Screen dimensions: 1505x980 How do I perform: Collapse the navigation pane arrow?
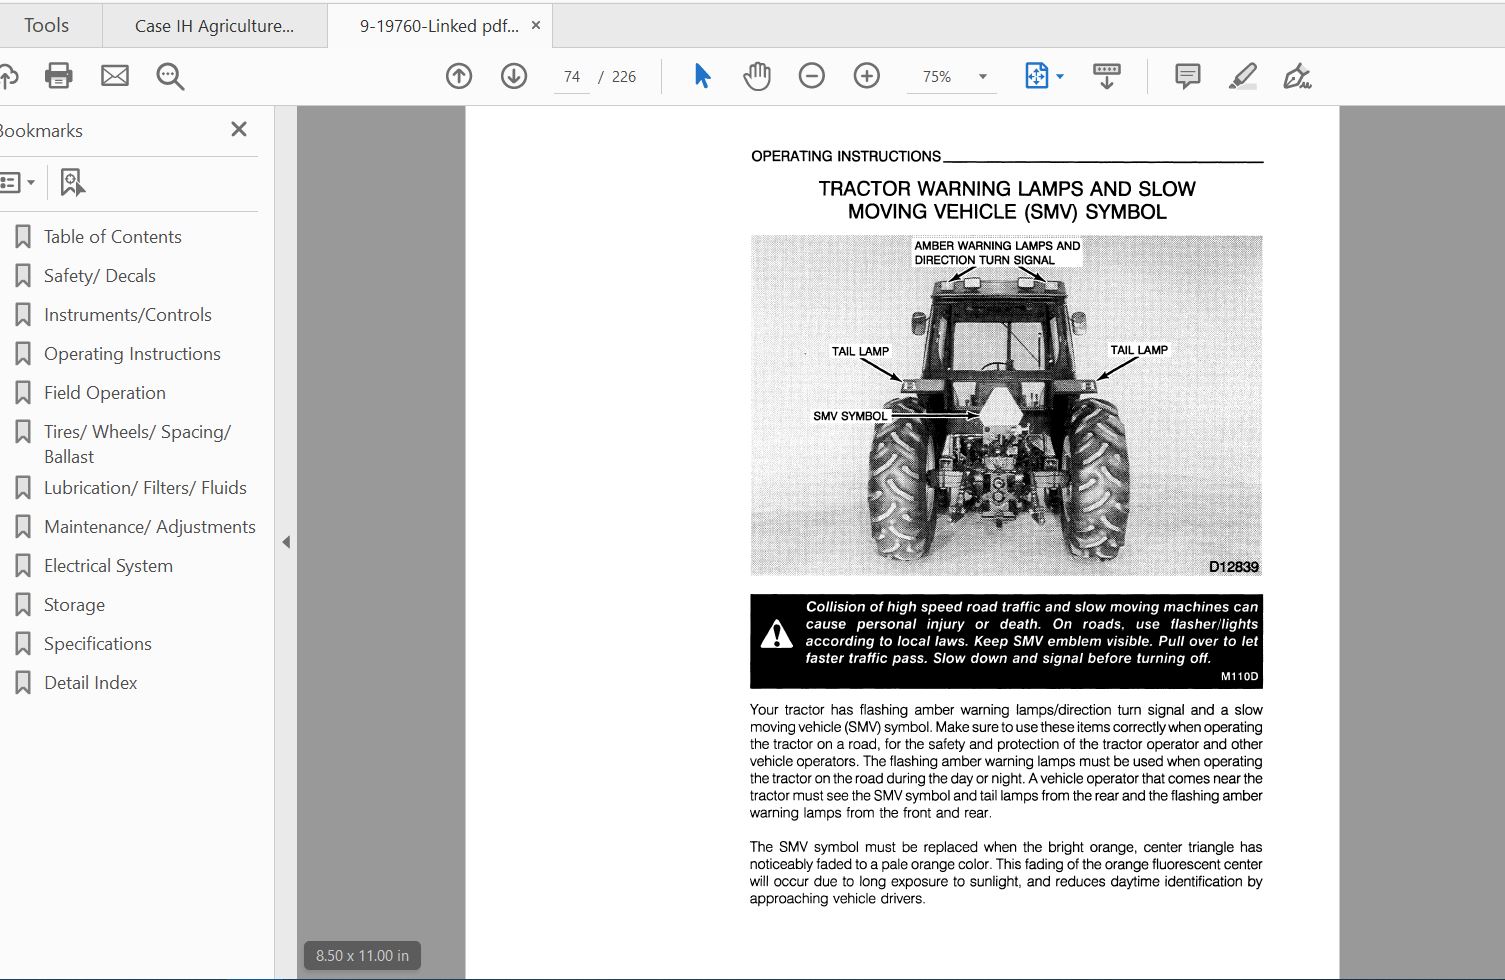(286, 542)
